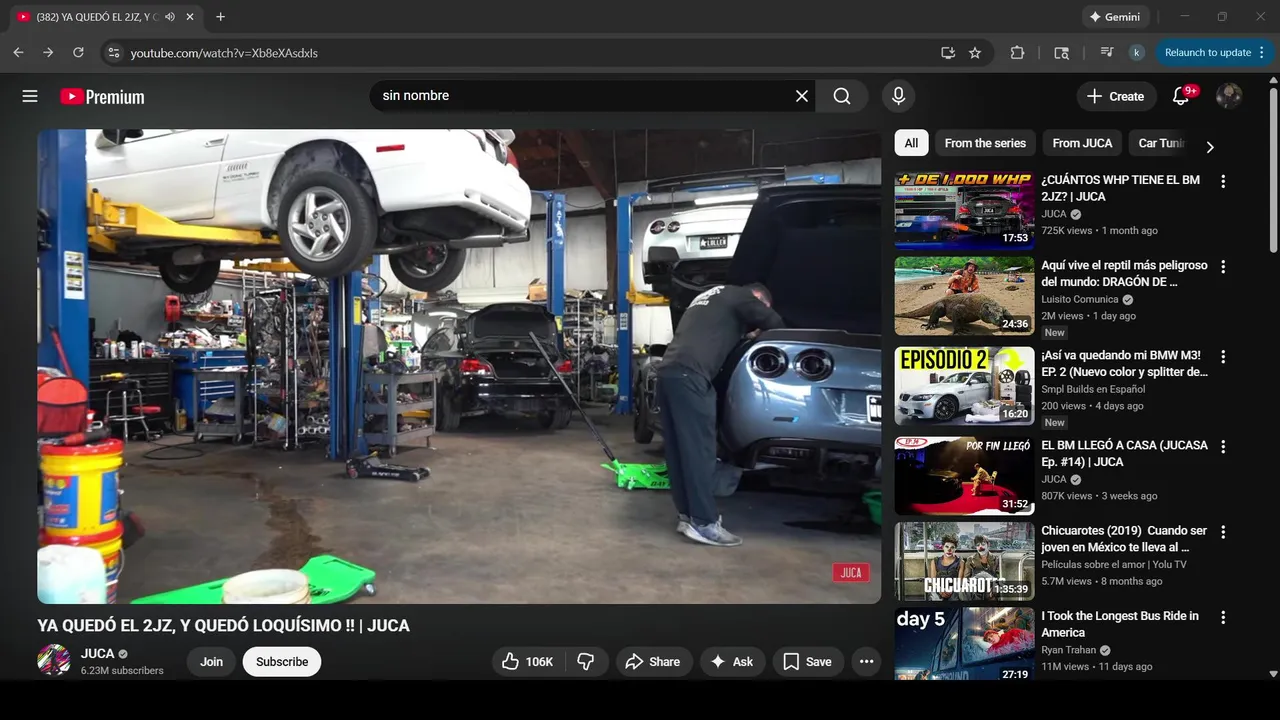This screenshot has width=1280, height=720.
Task: Go back with browser back arrow
Action: (18, 53)
